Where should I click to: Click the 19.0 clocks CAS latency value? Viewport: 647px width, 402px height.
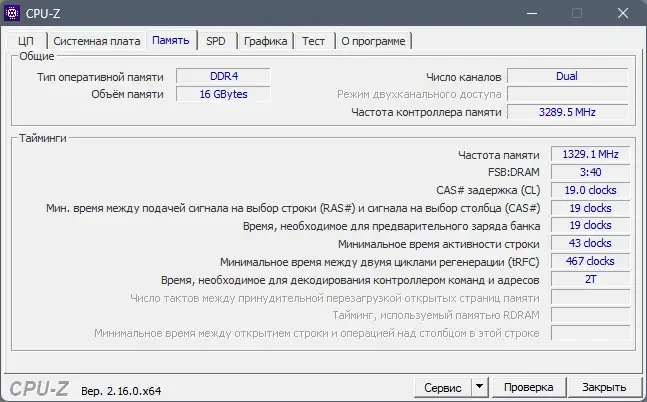(x=590, y=190)
